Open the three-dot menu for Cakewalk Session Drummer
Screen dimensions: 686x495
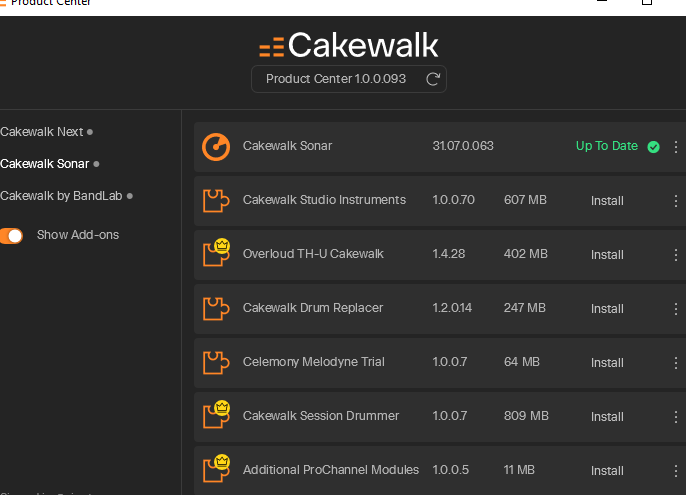[676, 417]
